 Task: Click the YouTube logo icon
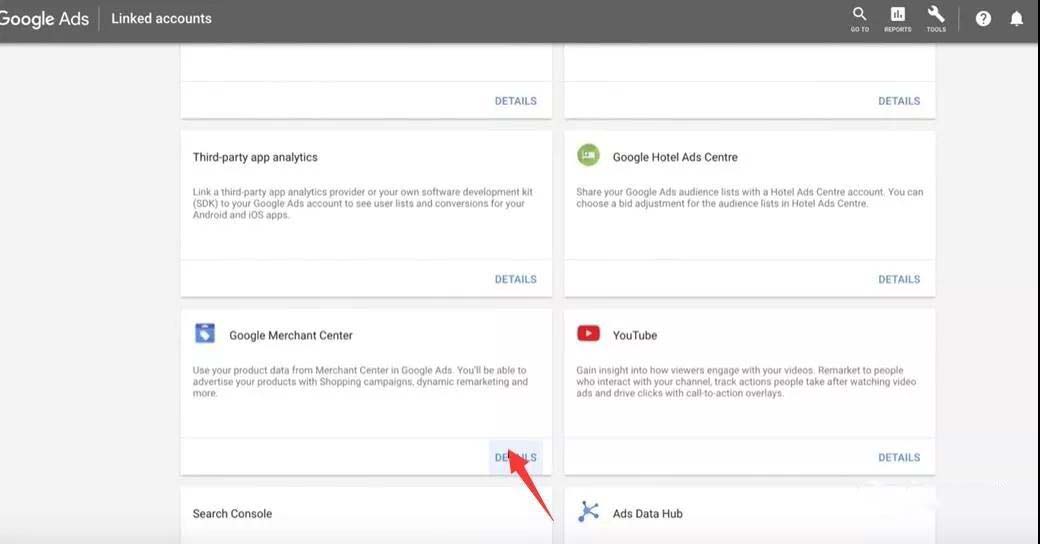(588, 333)
